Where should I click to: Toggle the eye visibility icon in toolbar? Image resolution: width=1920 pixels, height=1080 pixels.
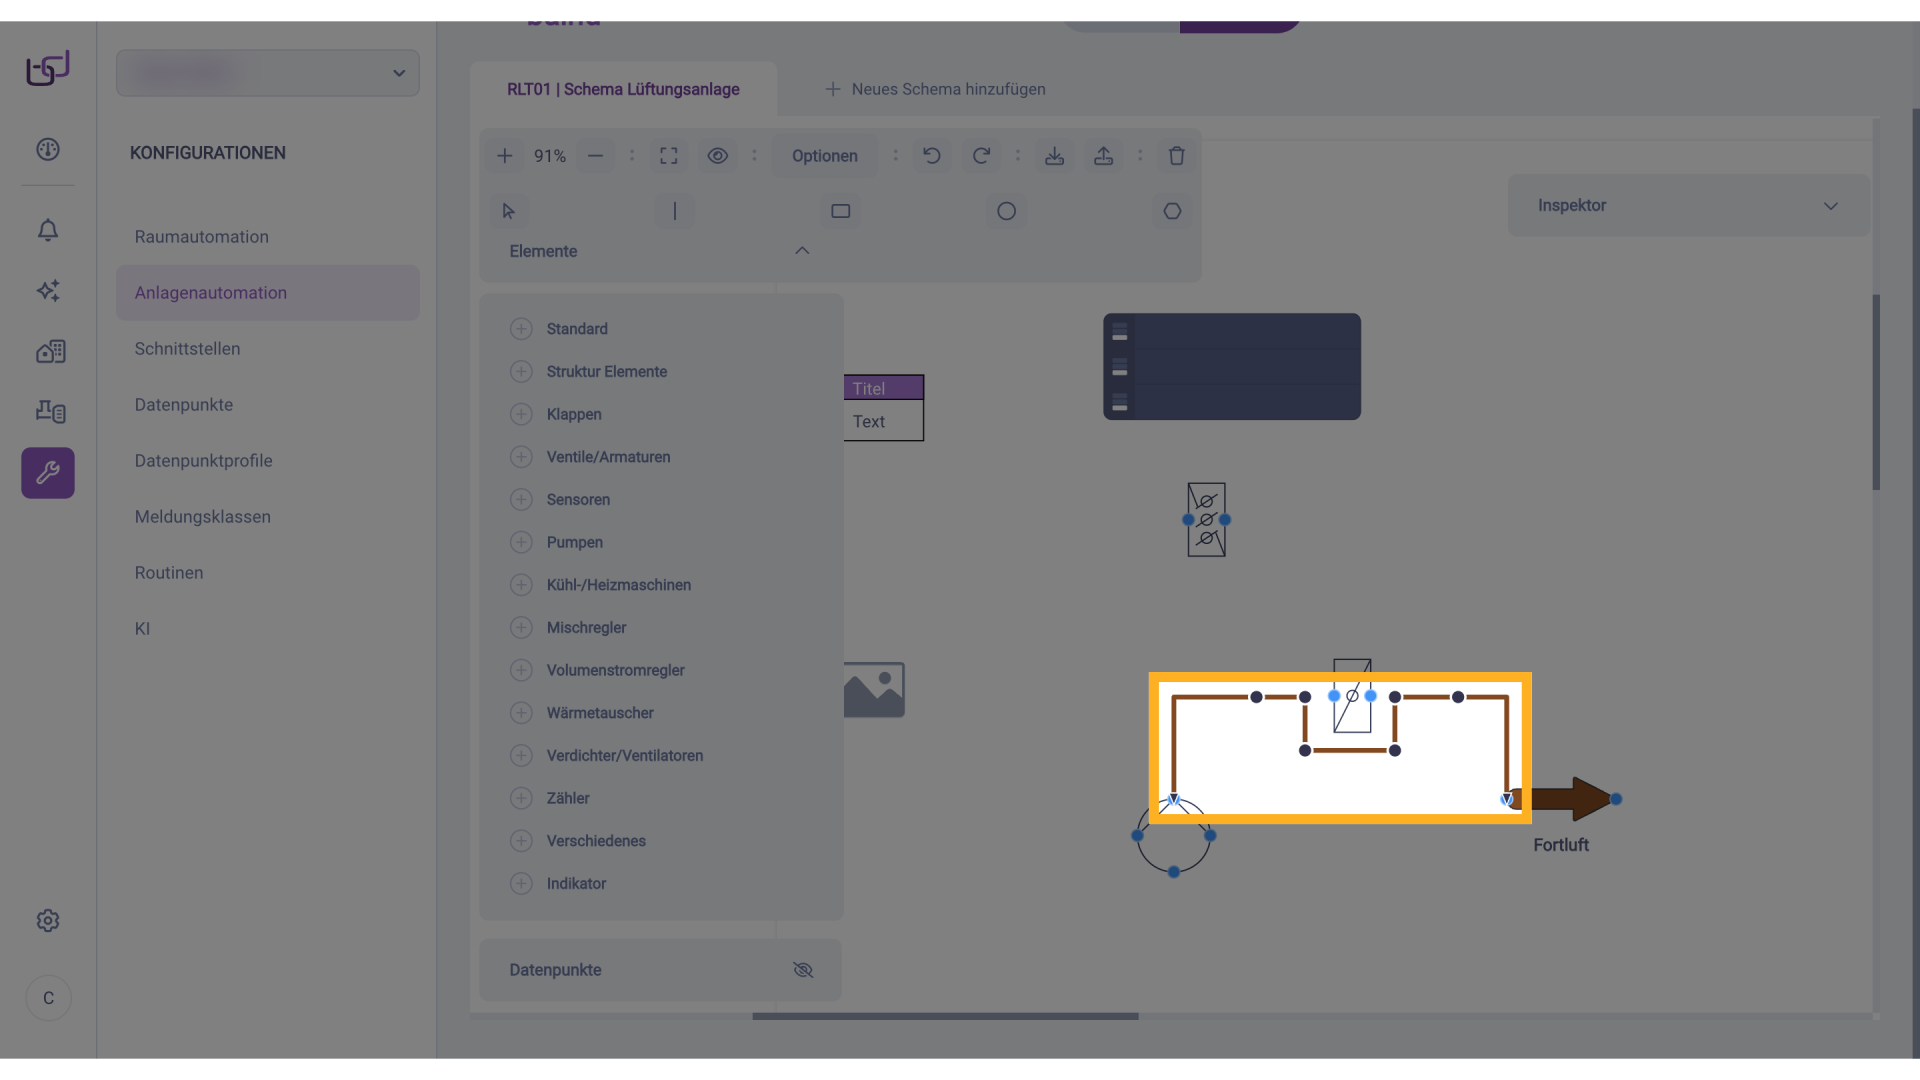pos(717,156)
